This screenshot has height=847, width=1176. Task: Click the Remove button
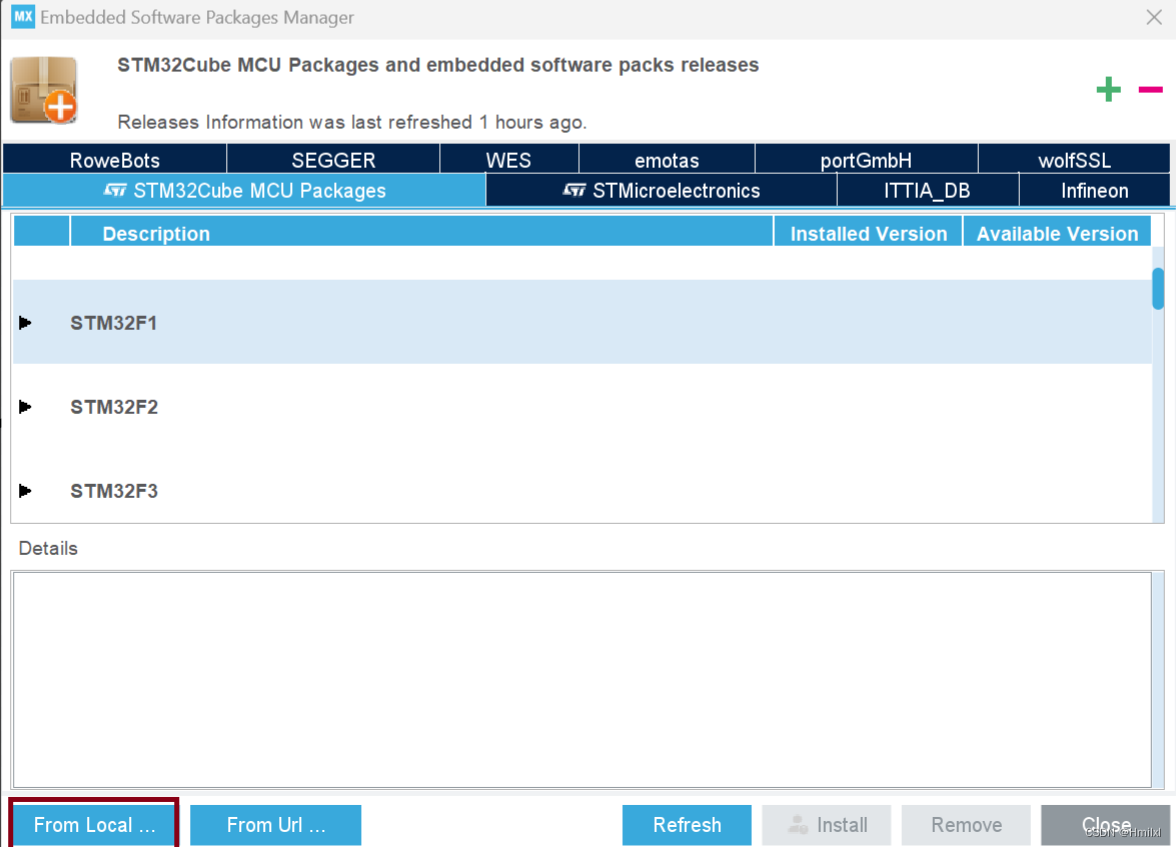[966, 824]
